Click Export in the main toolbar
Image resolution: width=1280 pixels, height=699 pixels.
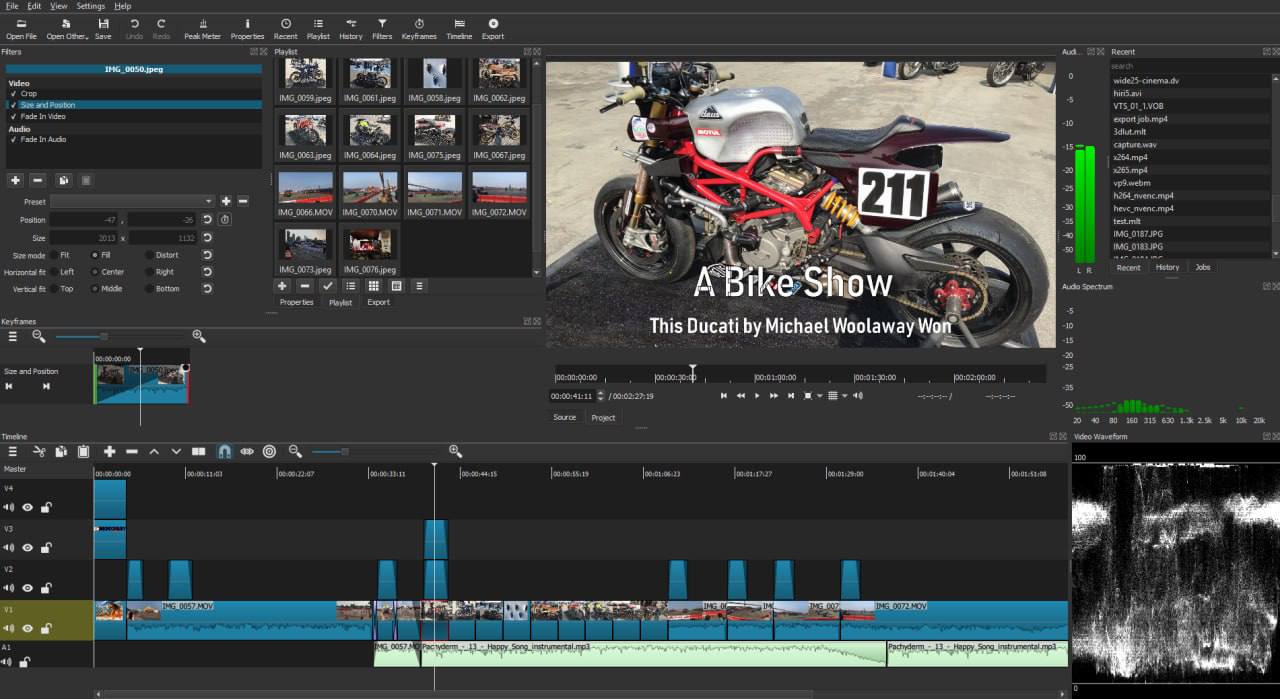(493, 29)
